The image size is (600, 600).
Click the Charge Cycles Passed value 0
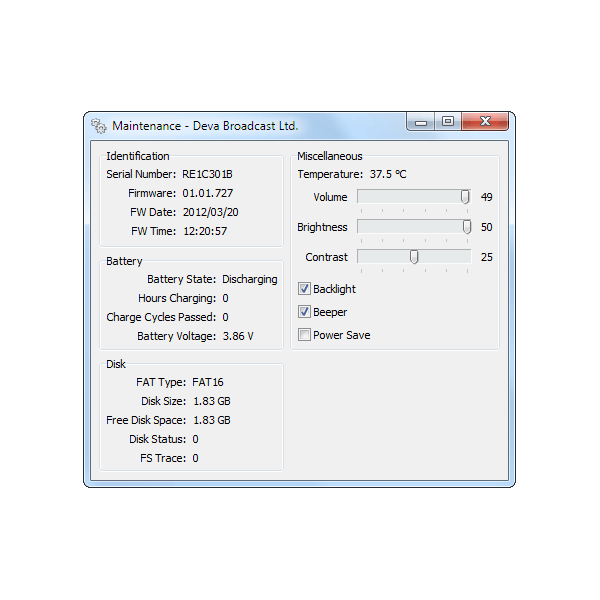[x=225, y=317]
